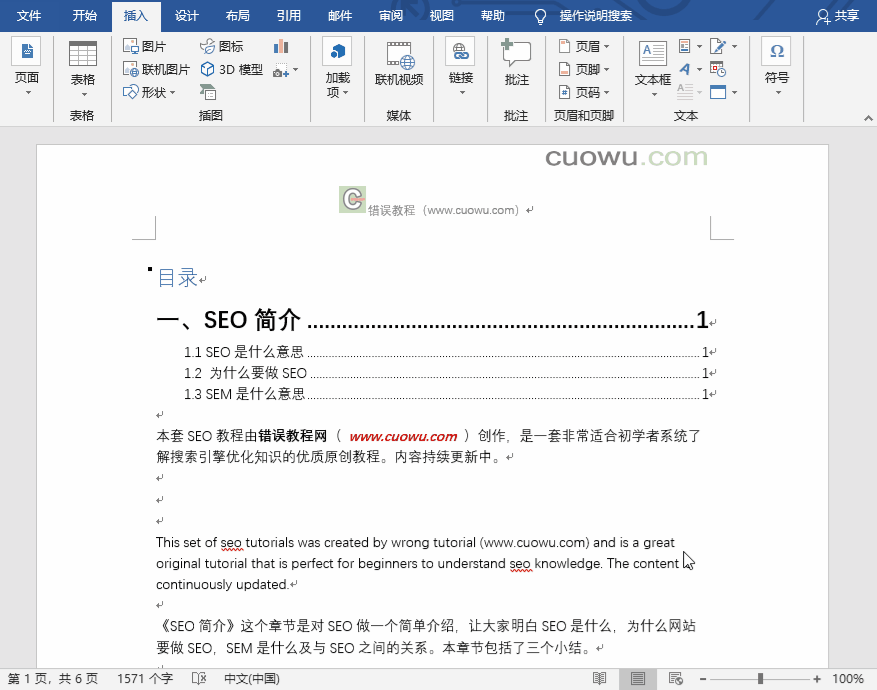Viewport: 877px width, 690px height.
Task: Open the 符号 Omega symbol menu
Action: click(x=777, y=68)
